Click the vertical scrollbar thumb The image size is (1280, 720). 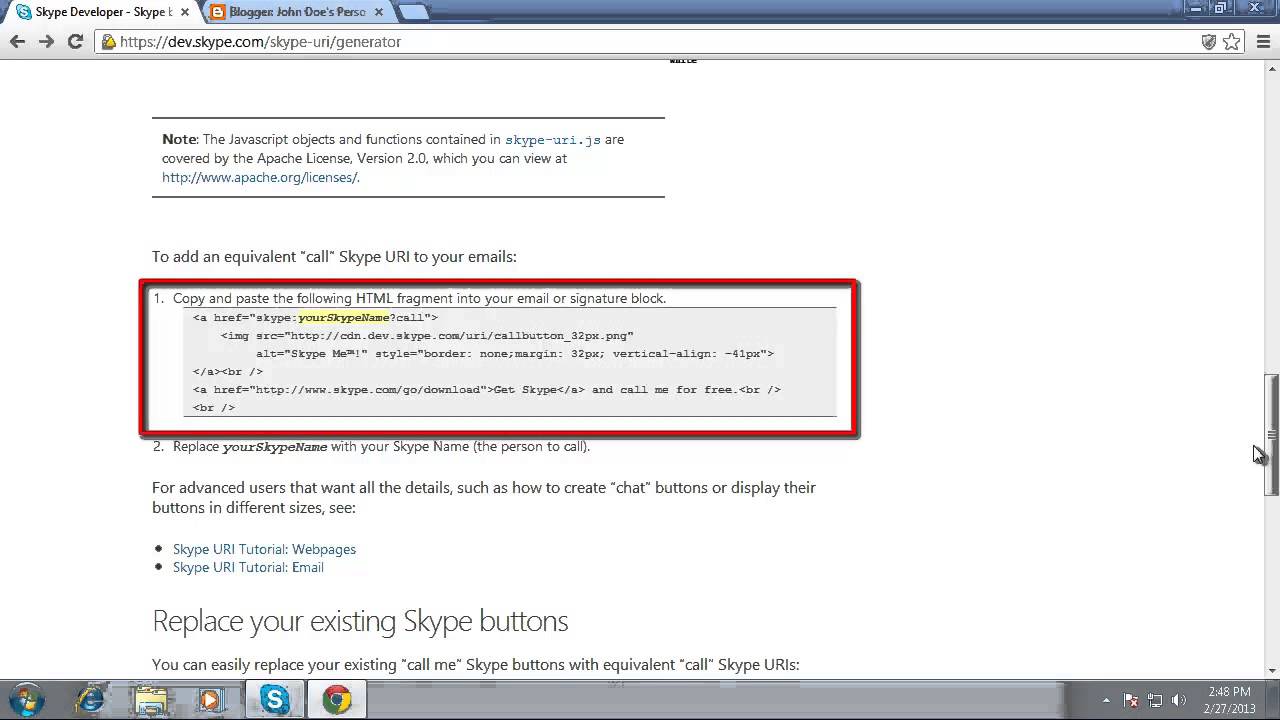coord(1272,435)
